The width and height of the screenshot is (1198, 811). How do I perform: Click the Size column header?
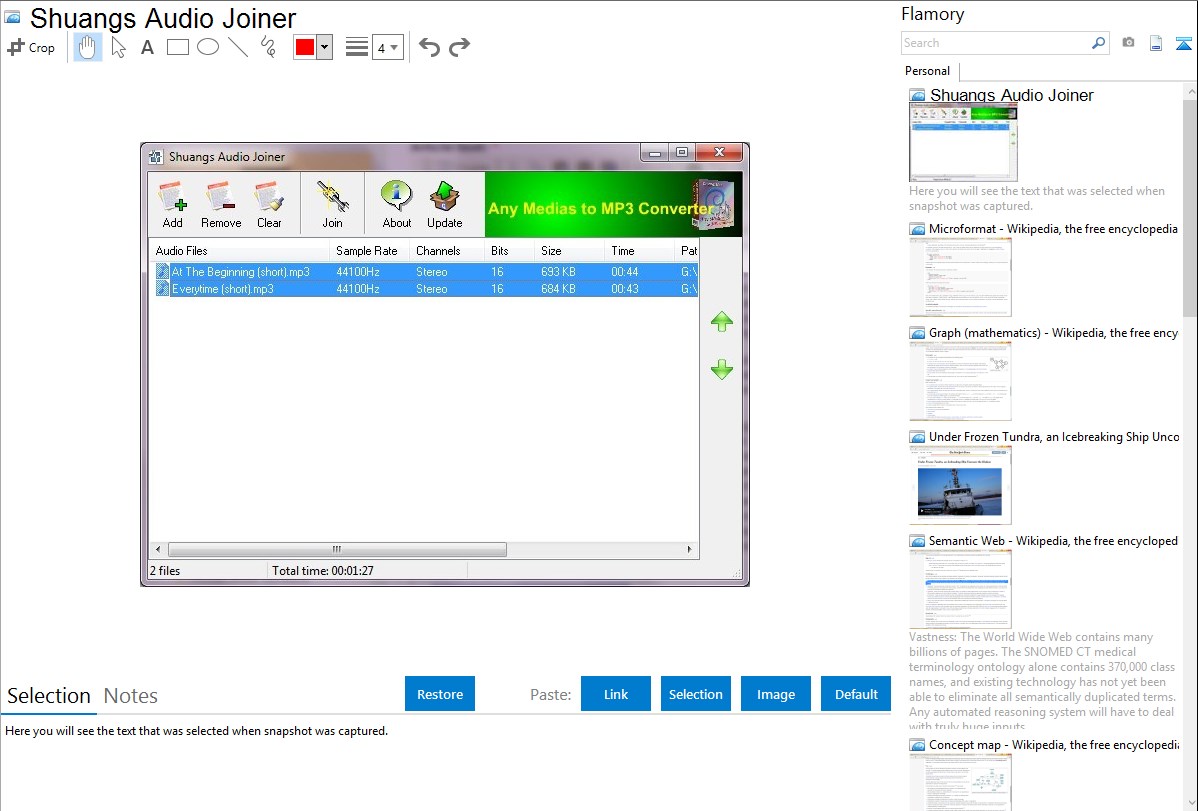[569, 251]
